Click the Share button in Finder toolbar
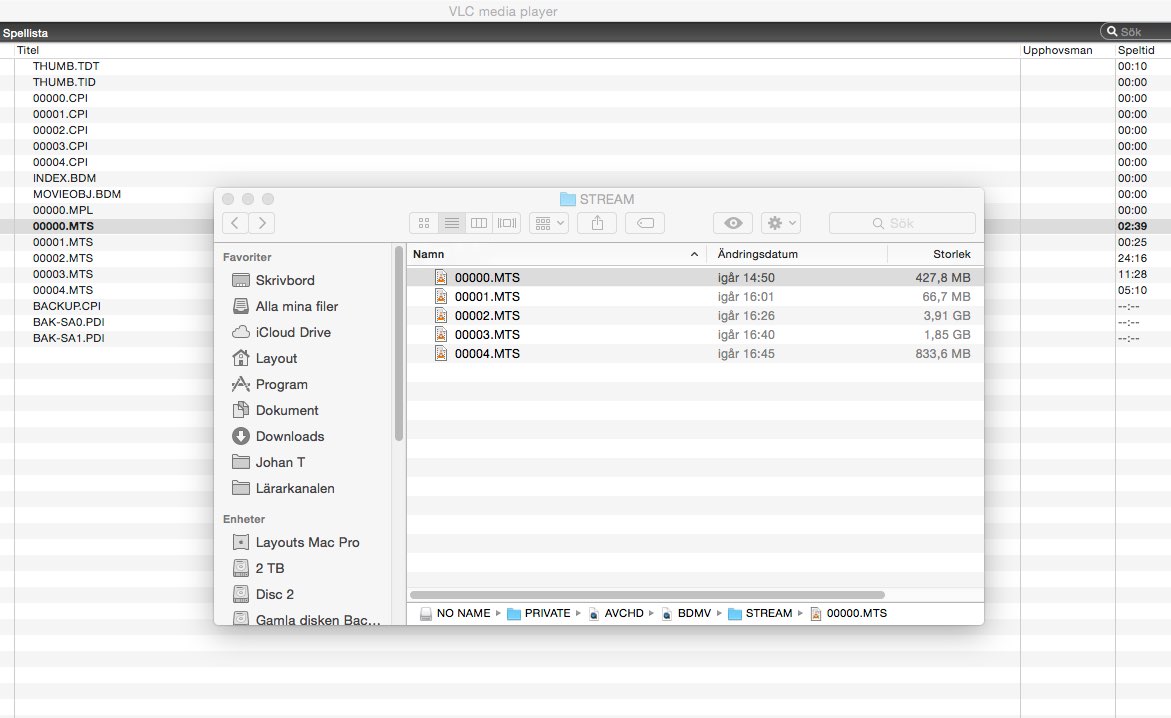Screen dimensions: 1171x718 pyautogui.click(x=597, y=223)
